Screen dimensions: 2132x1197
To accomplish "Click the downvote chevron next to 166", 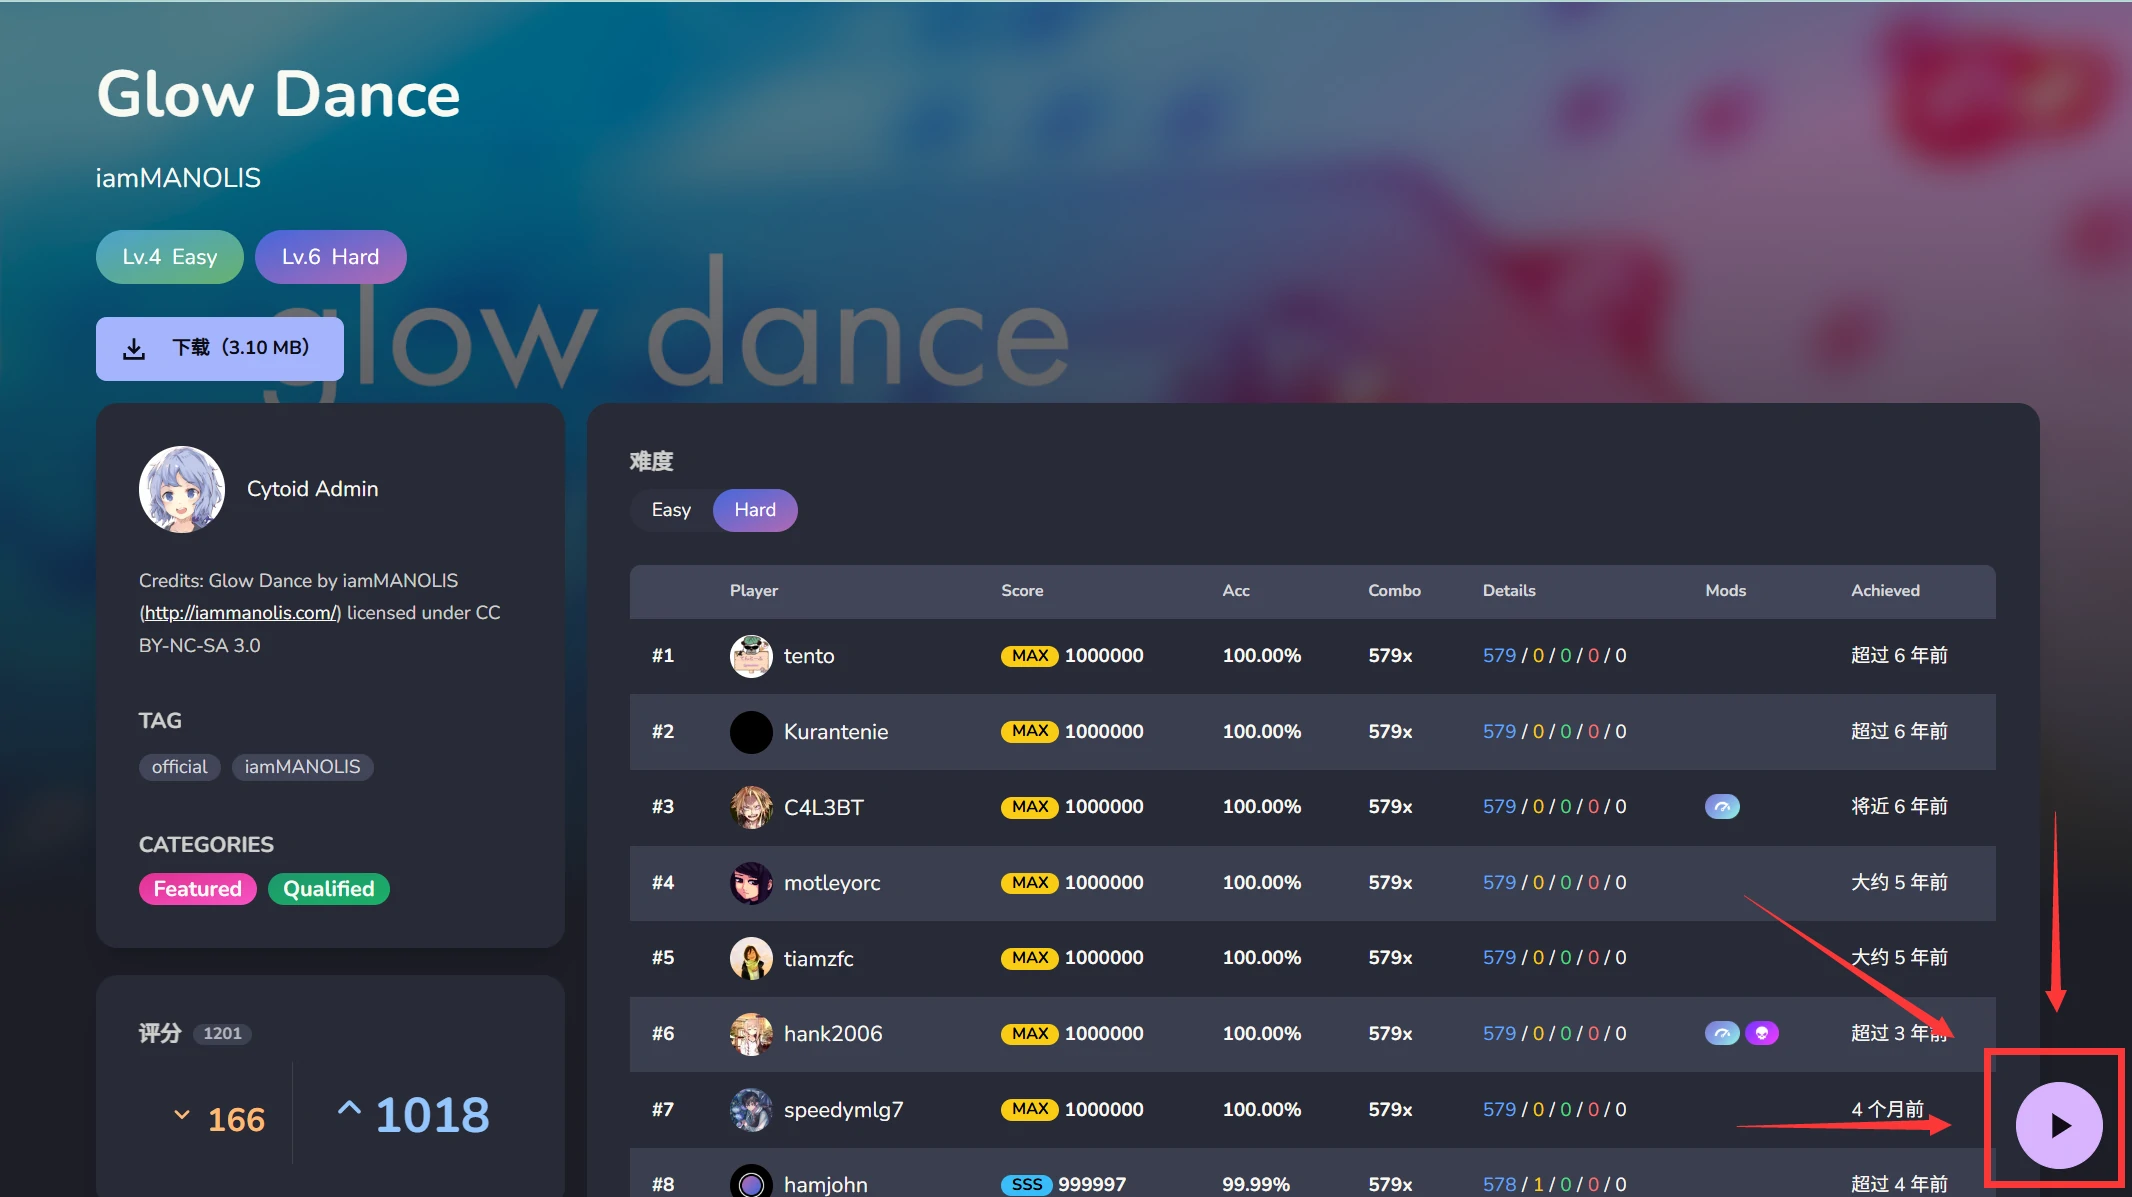I will 182,1115.
